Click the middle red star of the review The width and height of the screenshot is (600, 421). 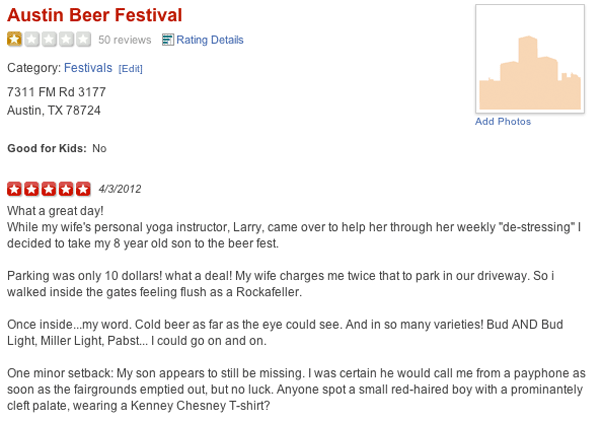(x=49, y=189)
